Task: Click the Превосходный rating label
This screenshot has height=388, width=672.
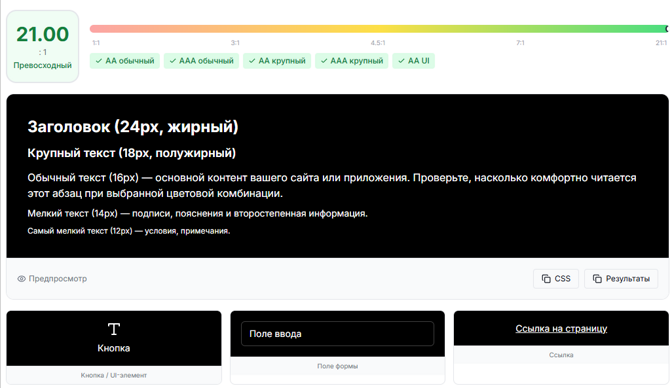Action: click(x=42, y=65)
